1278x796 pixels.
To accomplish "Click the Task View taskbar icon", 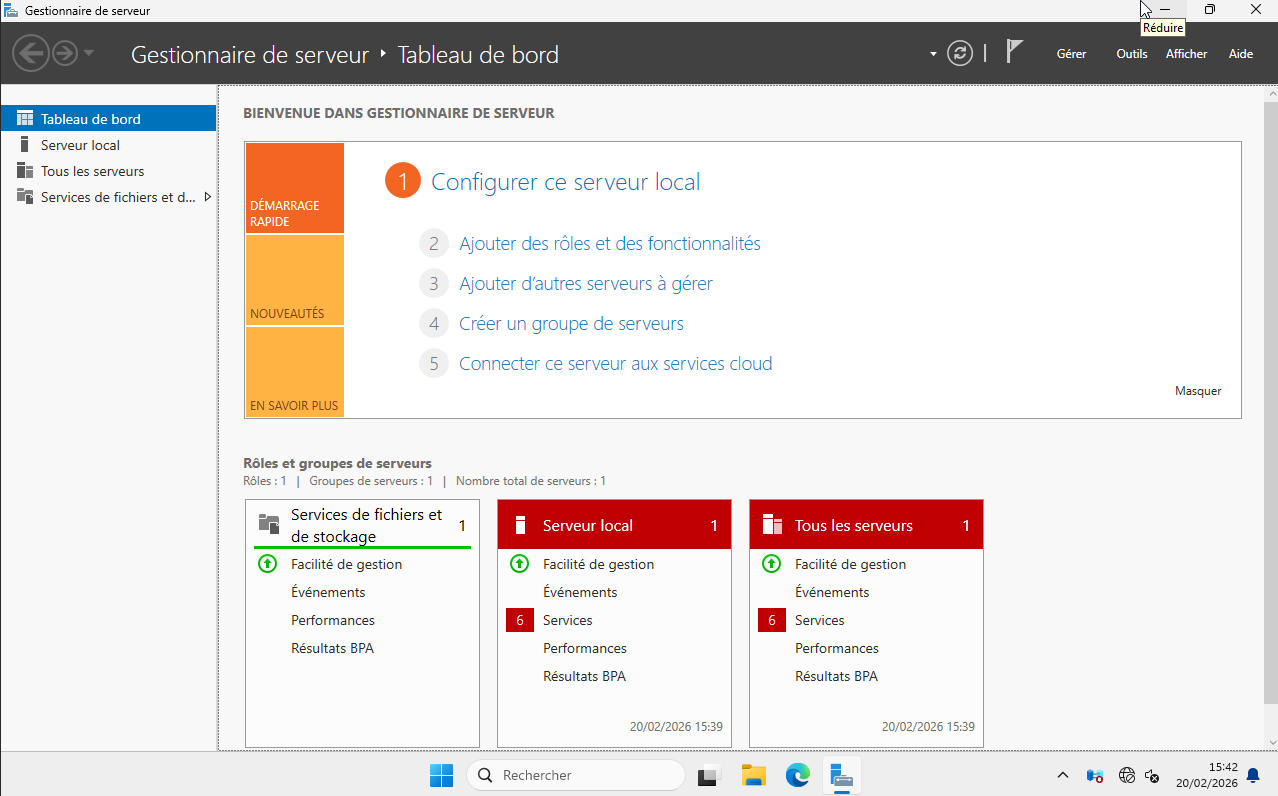I will coord(710,775).
